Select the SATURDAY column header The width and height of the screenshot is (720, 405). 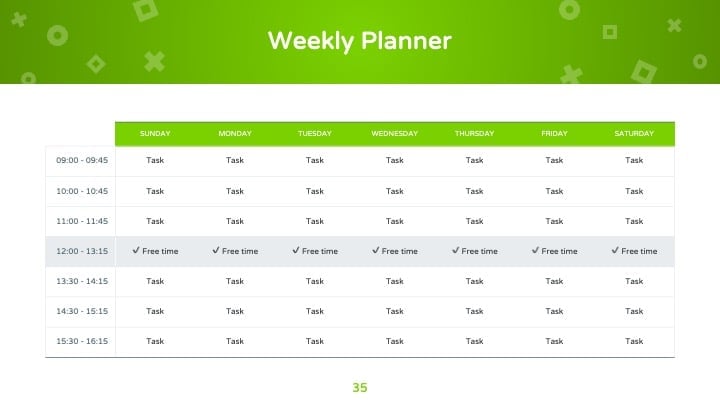pos(634,134)
